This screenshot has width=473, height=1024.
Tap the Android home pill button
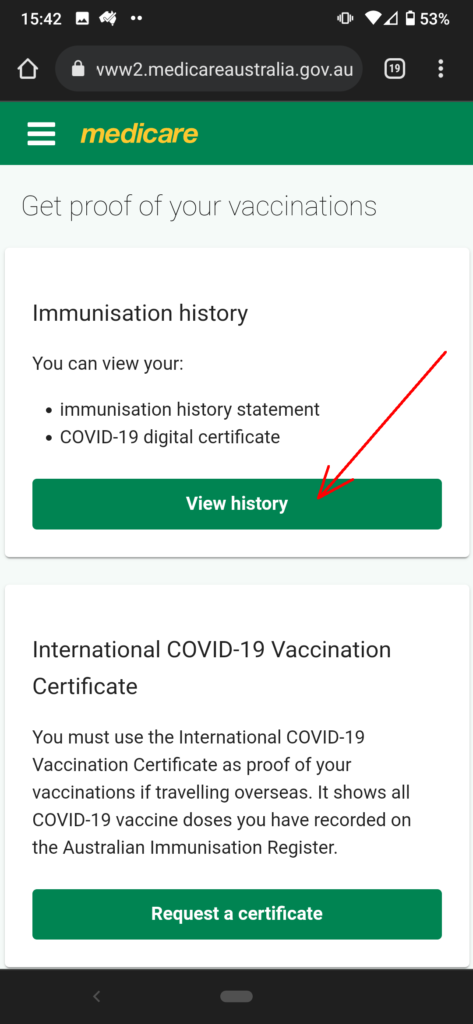[236, 996]
